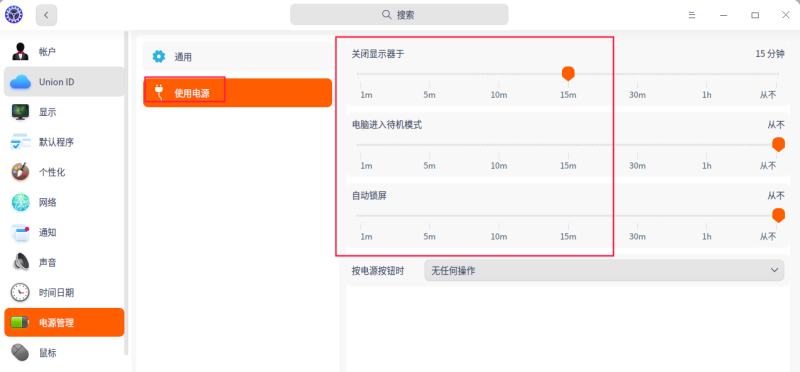Screen dimensions: 800x372
Task: Click the 鼠标 mouse icon
Action: tap(20, 353)
